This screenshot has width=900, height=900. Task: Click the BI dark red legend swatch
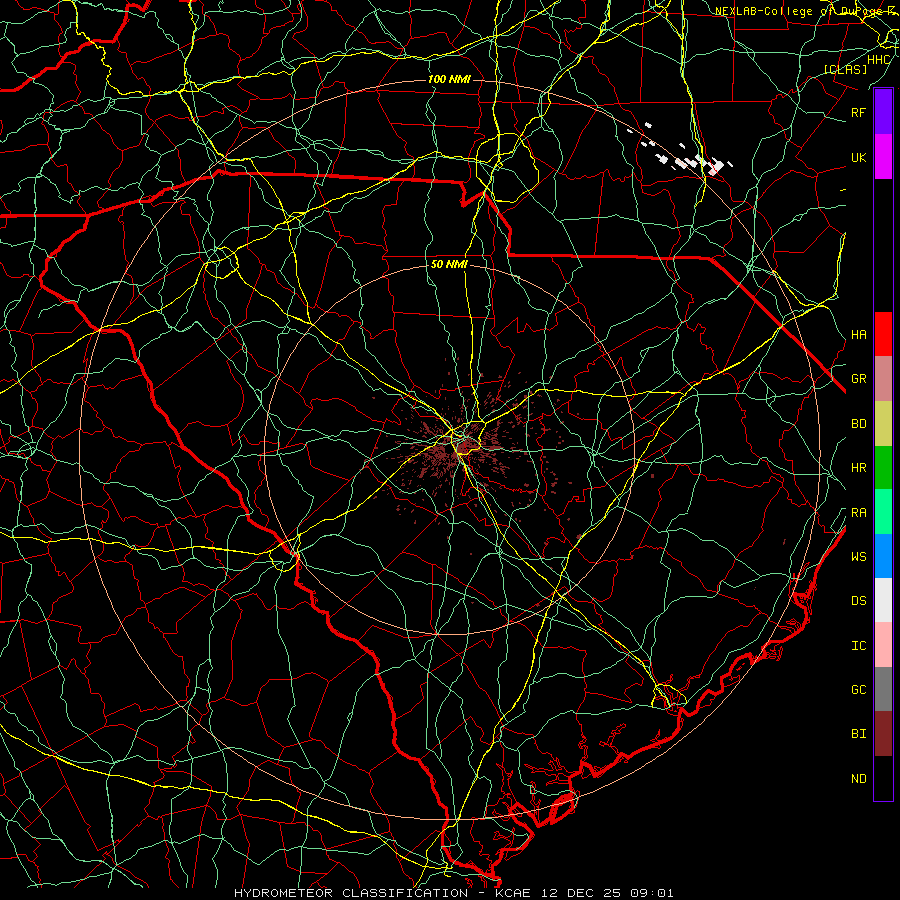(x=883, y=734)
